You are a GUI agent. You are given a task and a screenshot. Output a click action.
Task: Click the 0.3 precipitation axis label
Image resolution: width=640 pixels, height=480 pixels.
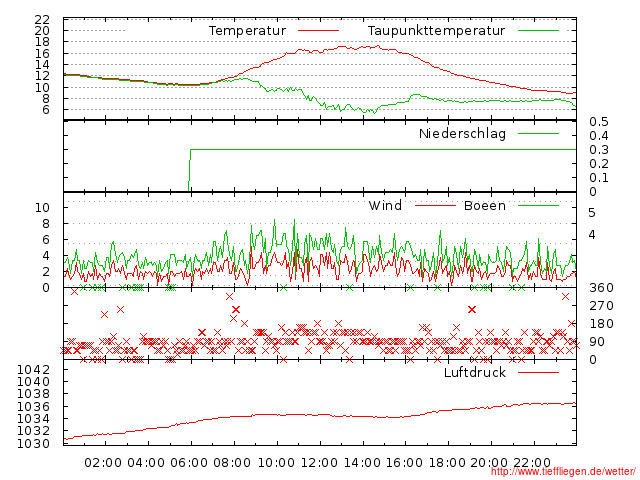tap(599, 150)
